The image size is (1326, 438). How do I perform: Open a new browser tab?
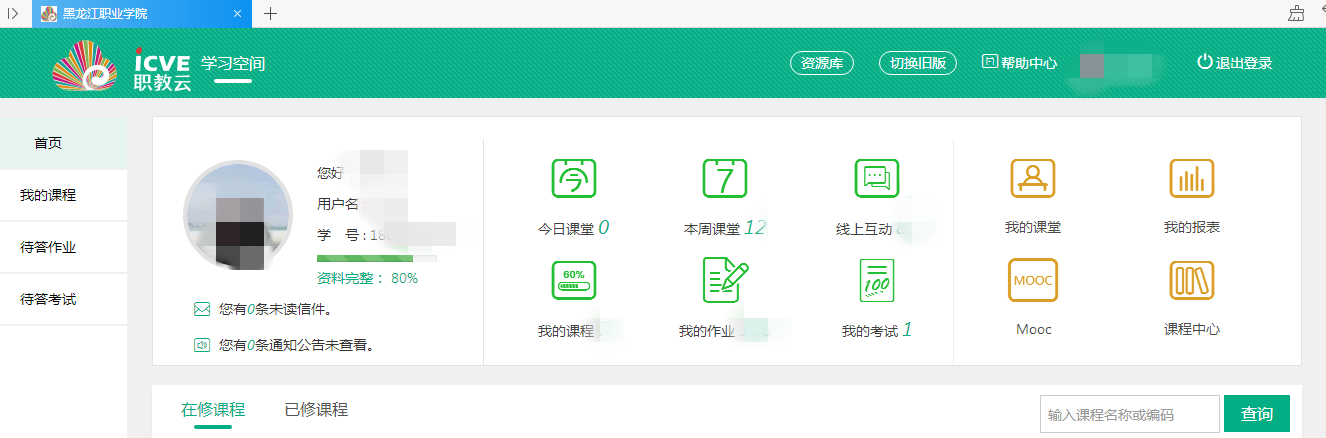pyautogui.click(x=270, y=13)
